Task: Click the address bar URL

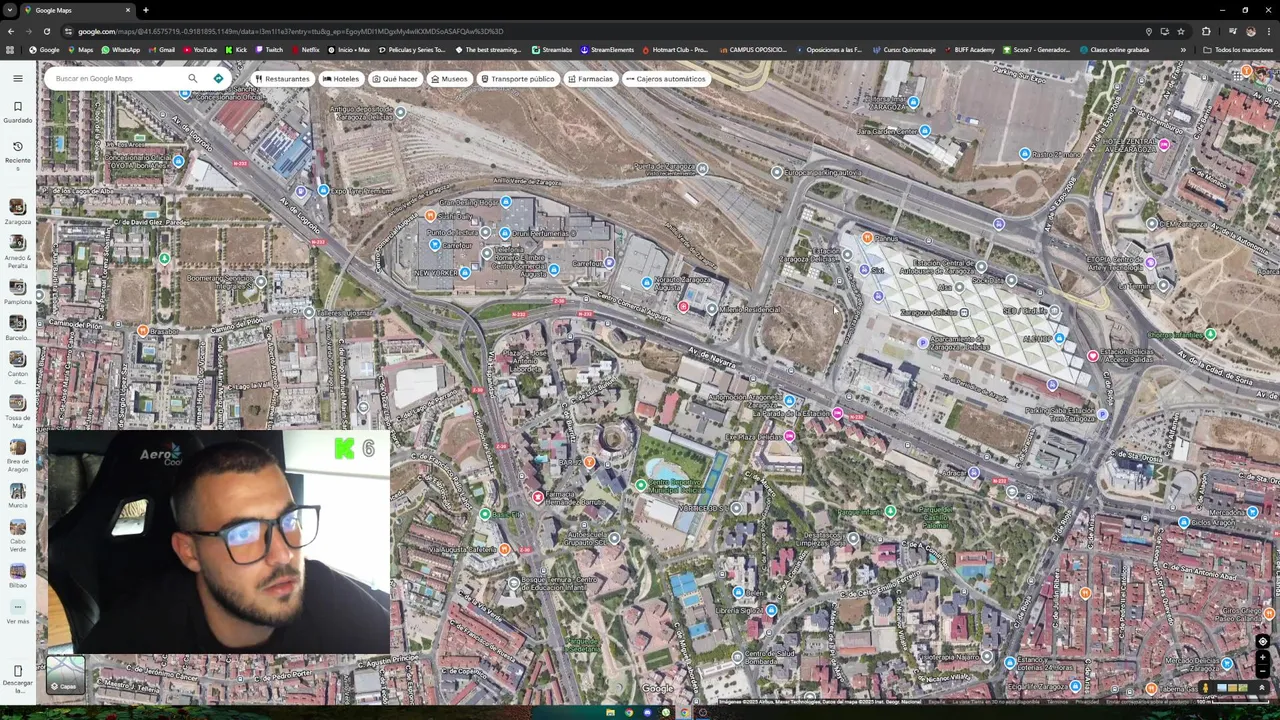Action: coord(290,31)
